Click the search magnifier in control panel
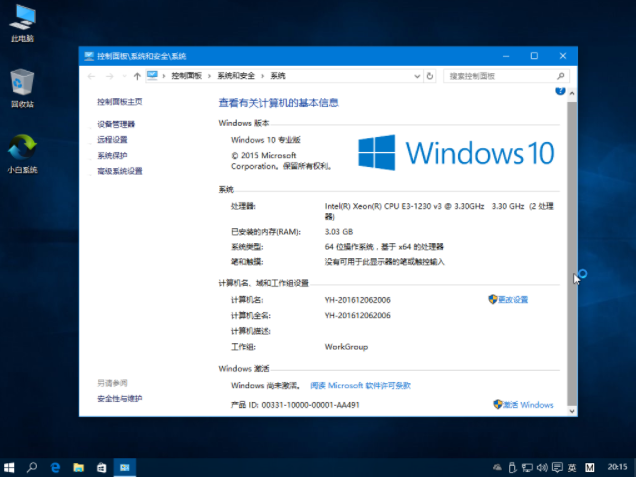 pos(561,76)
